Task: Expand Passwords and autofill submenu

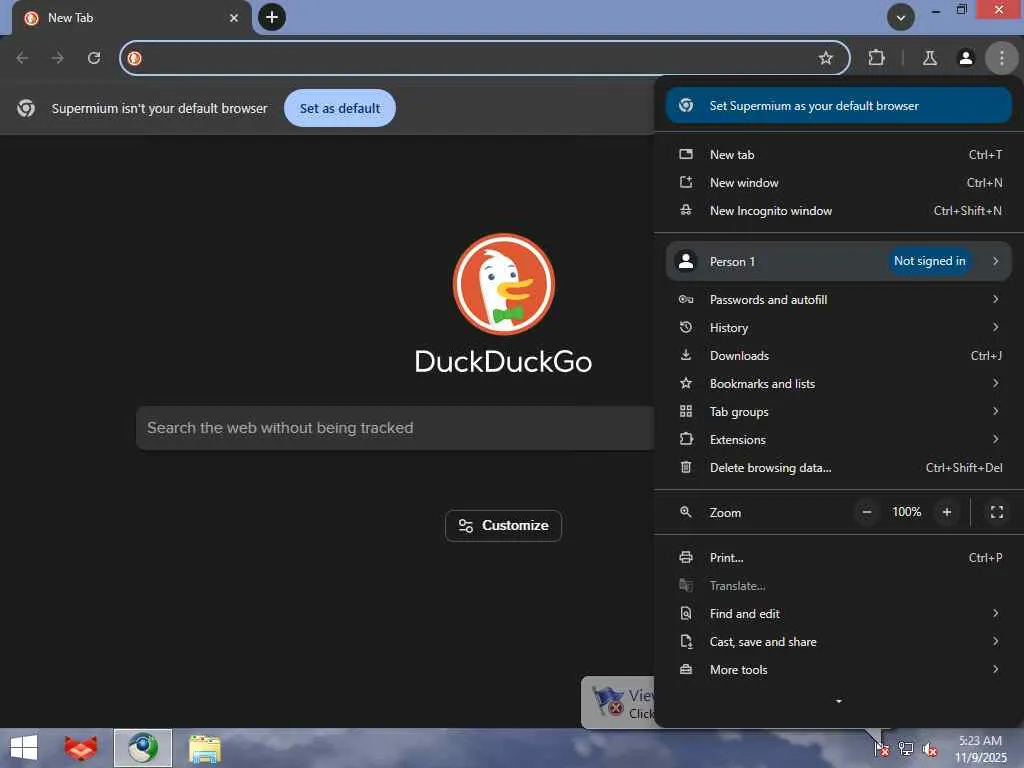Action: click(x=839, y=300)
